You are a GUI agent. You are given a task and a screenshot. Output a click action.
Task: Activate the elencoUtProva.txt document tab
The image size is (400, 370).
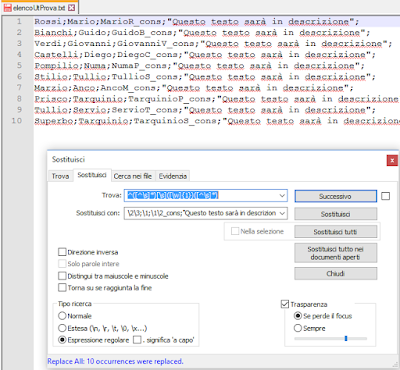point(39,7)
